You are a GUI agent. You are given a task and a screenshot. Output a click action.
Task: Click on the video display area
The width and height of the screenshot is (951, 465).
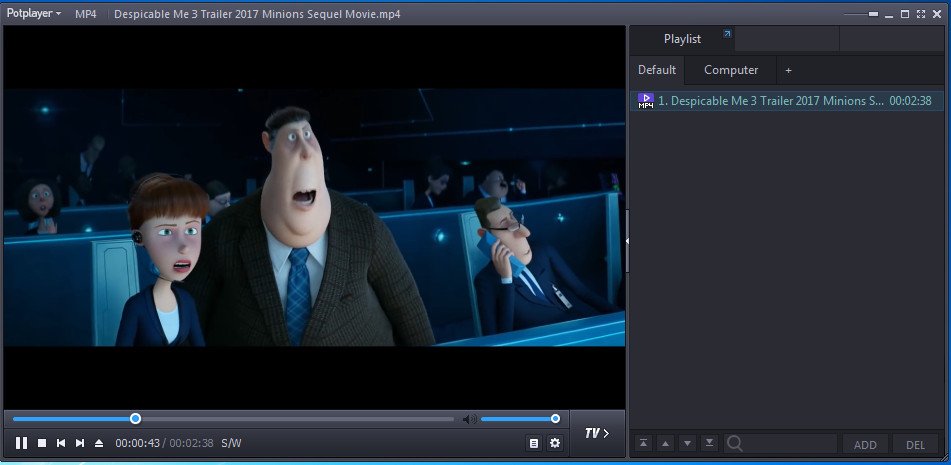click(314, 217)
